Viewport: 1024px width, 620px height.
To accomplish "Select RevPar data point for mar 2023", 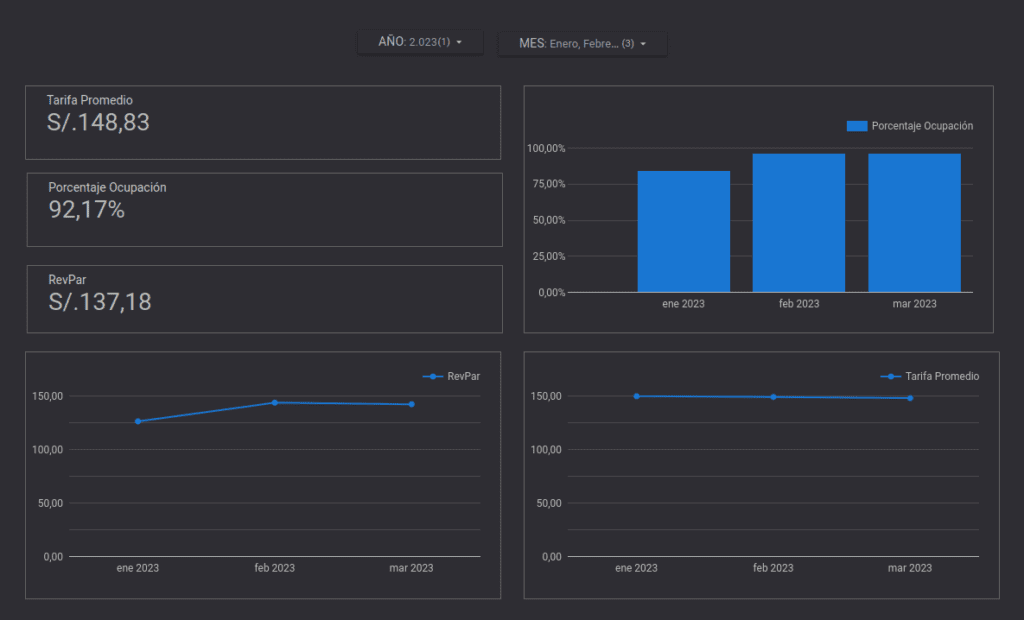I will point(411,404).
